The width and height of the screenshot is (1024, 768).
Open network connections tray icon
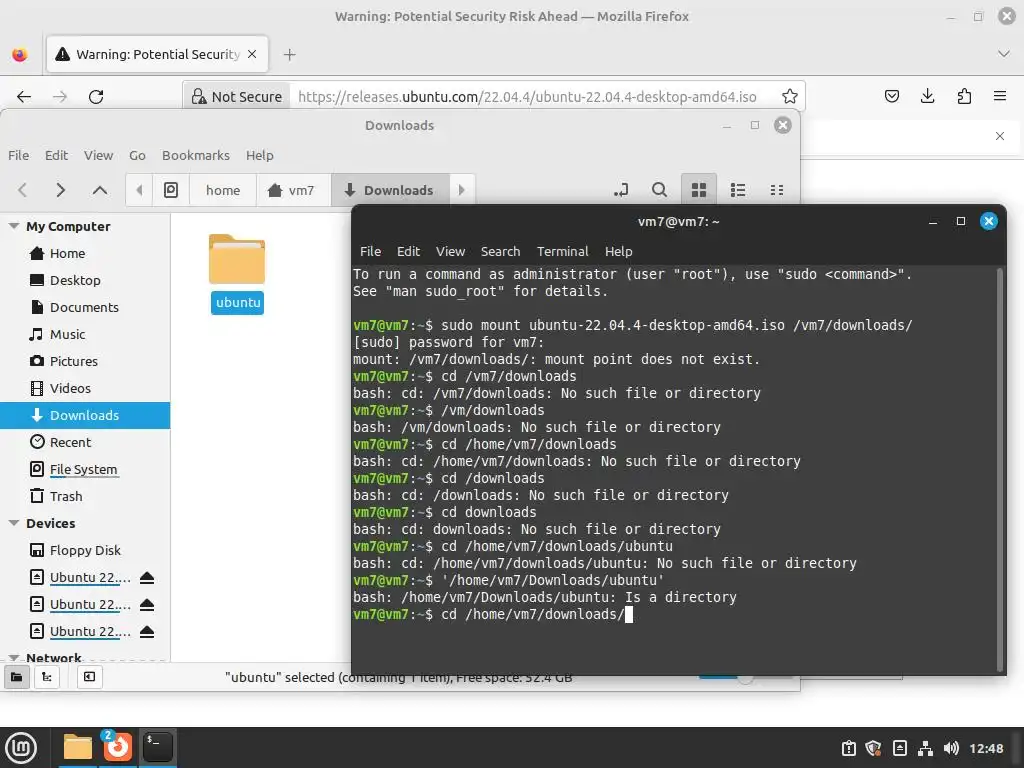(925, 748)
